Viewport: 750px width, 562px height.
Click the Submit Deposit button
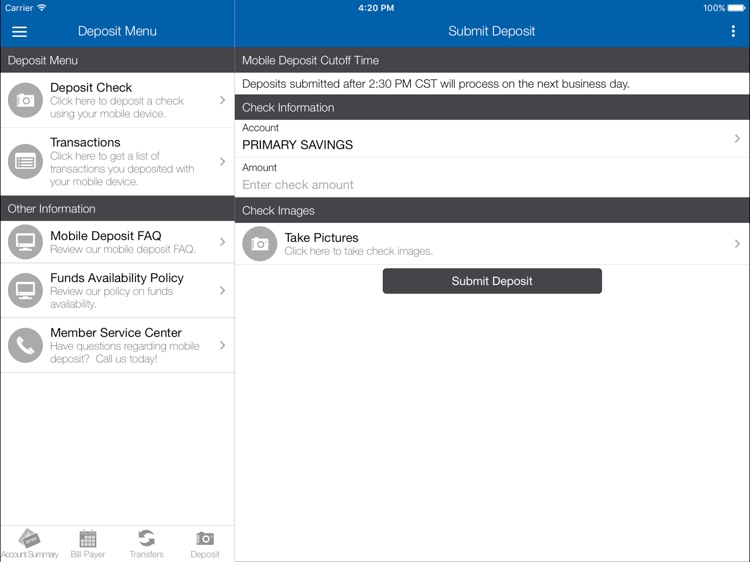click(492, 281)
